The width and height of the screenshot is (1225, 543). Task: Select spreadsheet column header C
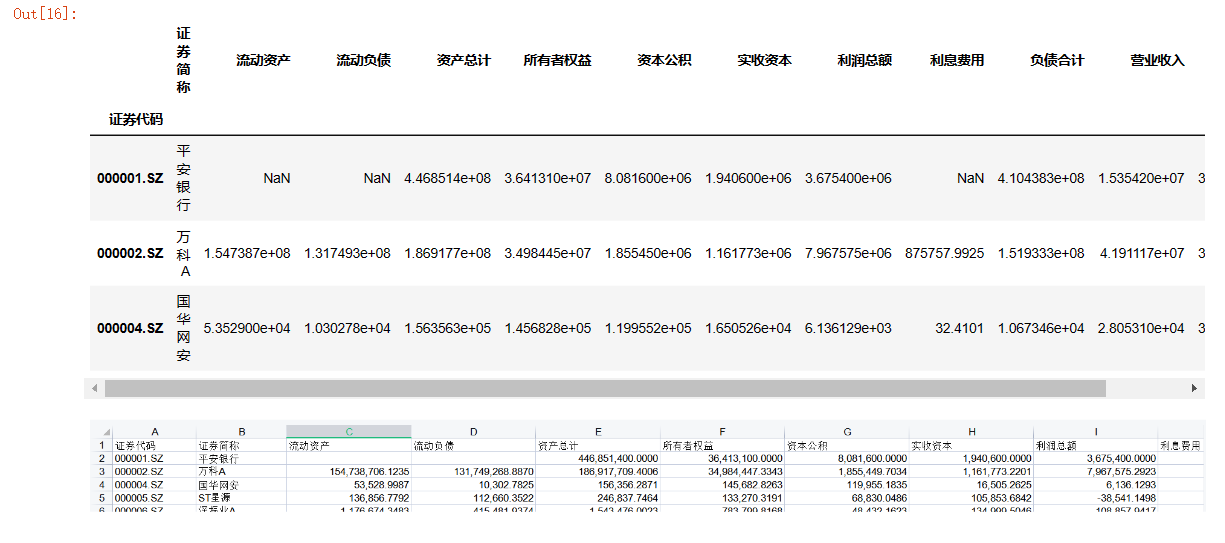click(x=348, y=432)
